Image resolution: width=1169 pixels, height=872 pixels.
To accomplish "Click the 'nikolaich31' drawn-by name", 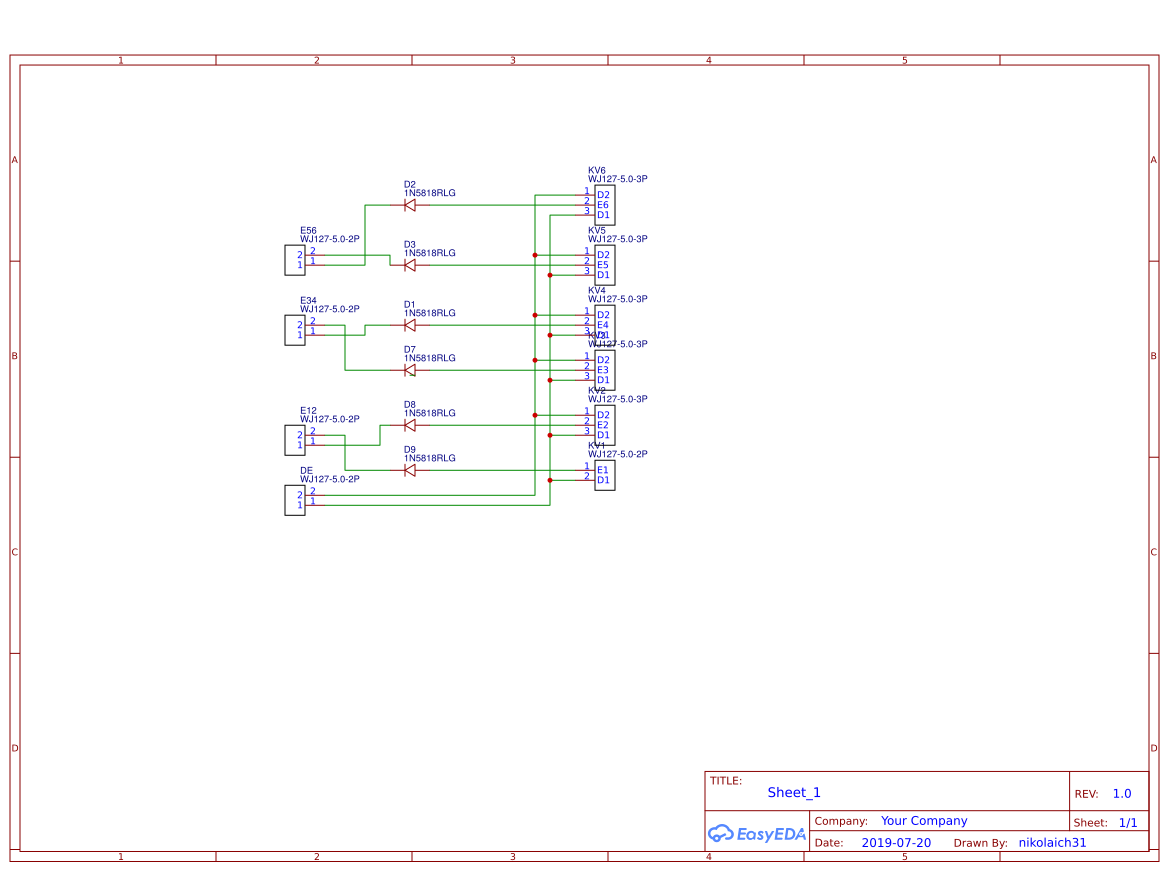I will [x=1052, y=843].
